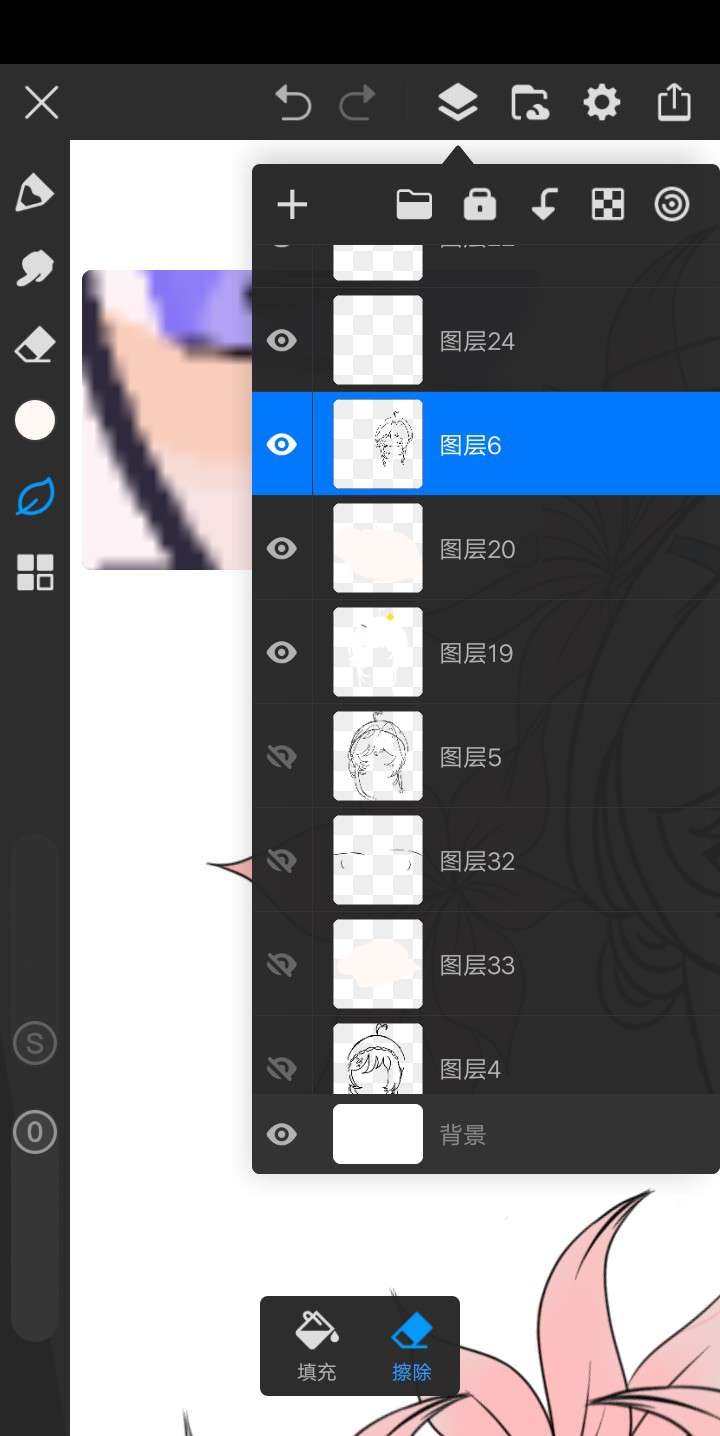Lock the selected layer
The width and height of the screenshot is (720, 1436).
click(x=480, y=205)
